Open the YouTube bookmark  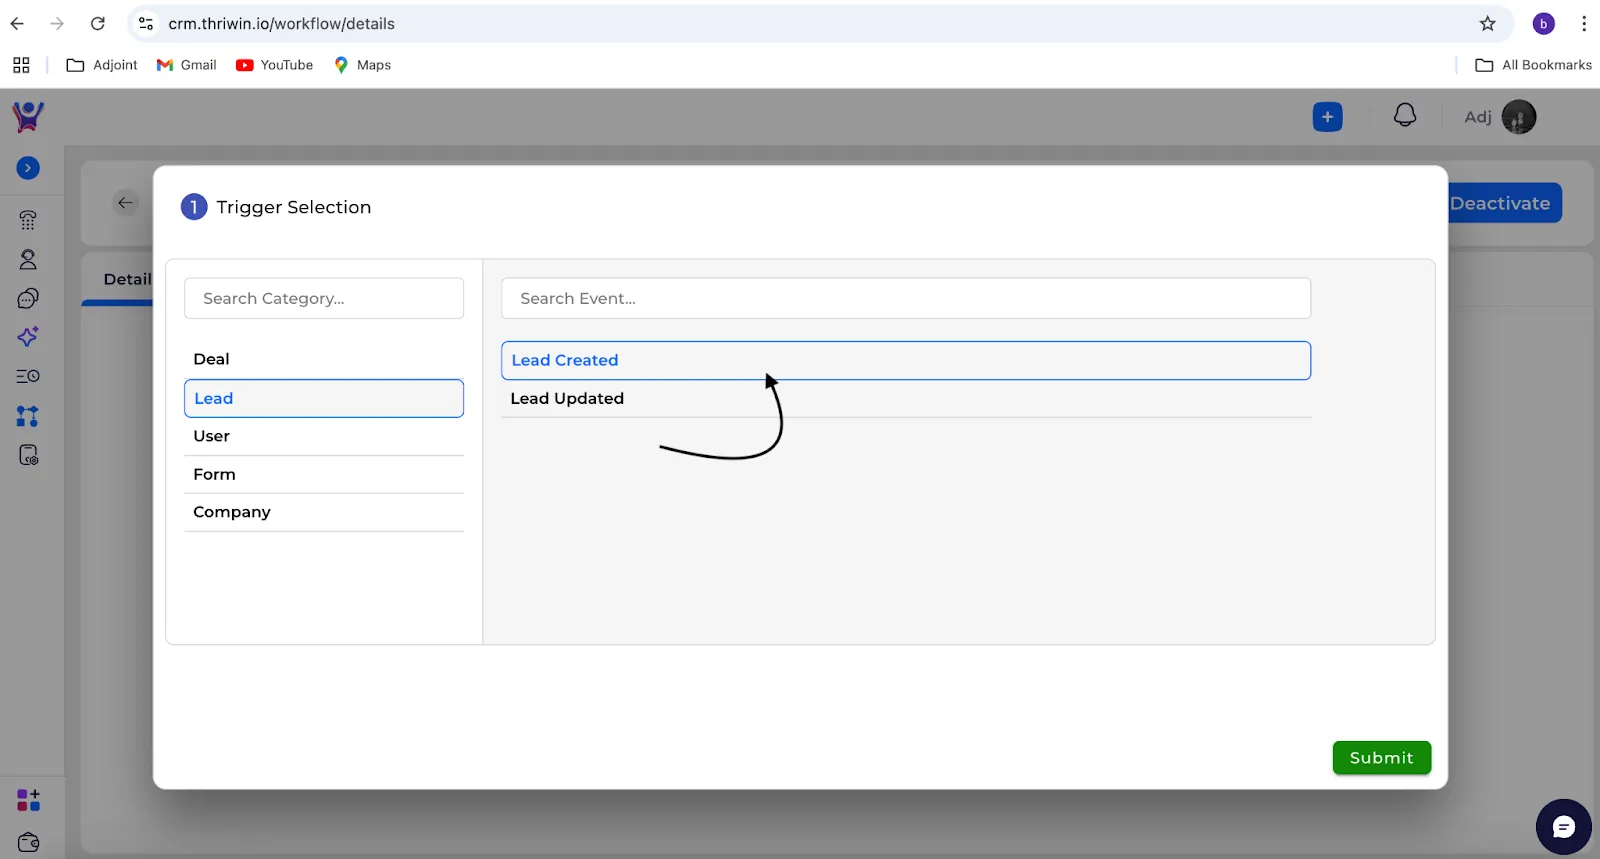point(275,65)
